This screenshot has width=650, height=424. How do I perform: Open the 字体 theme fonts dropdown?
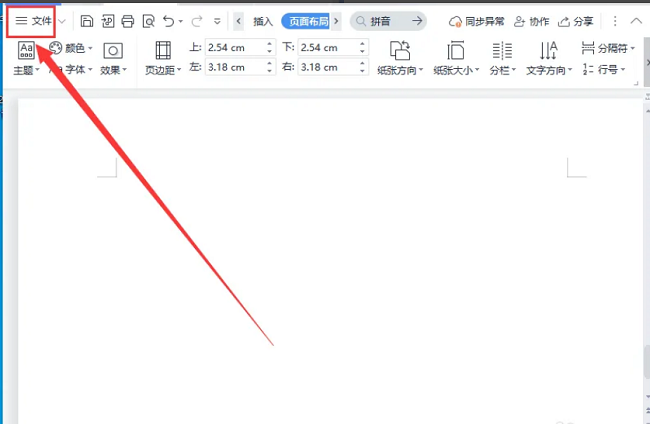(x=70, y=69)
